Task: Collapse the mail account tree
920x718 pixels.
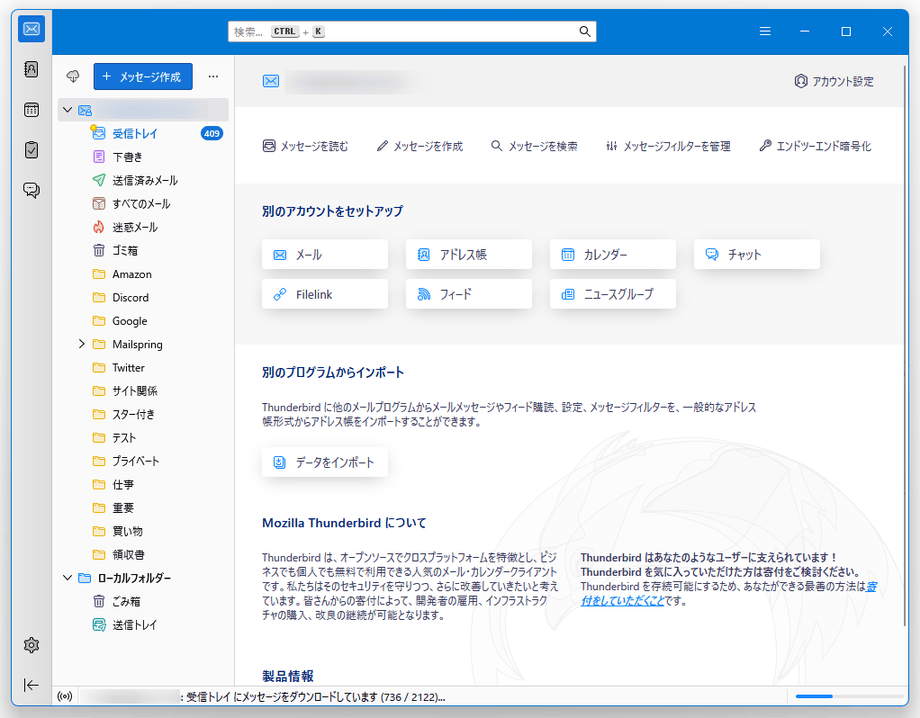Action: click(67, 110)
